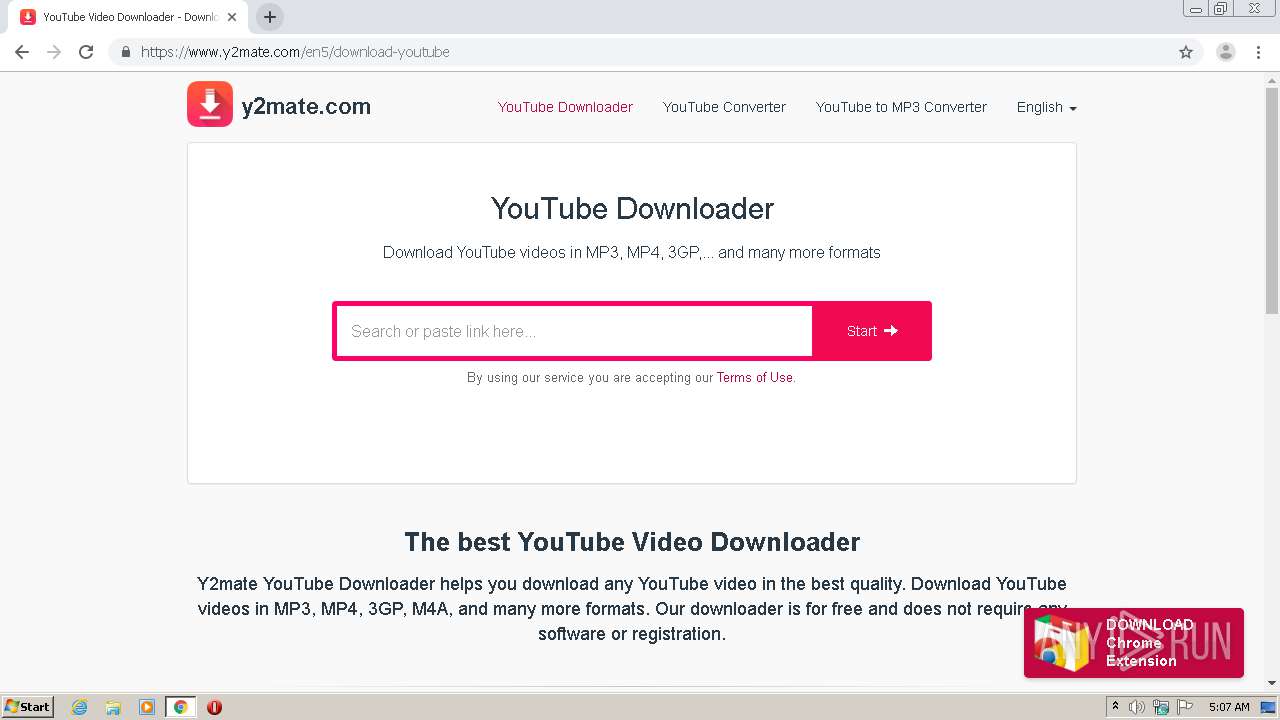Click the scrollbar down arrow
The height and width of the screenshot is (720, 1280).
tap(1272, 683)
